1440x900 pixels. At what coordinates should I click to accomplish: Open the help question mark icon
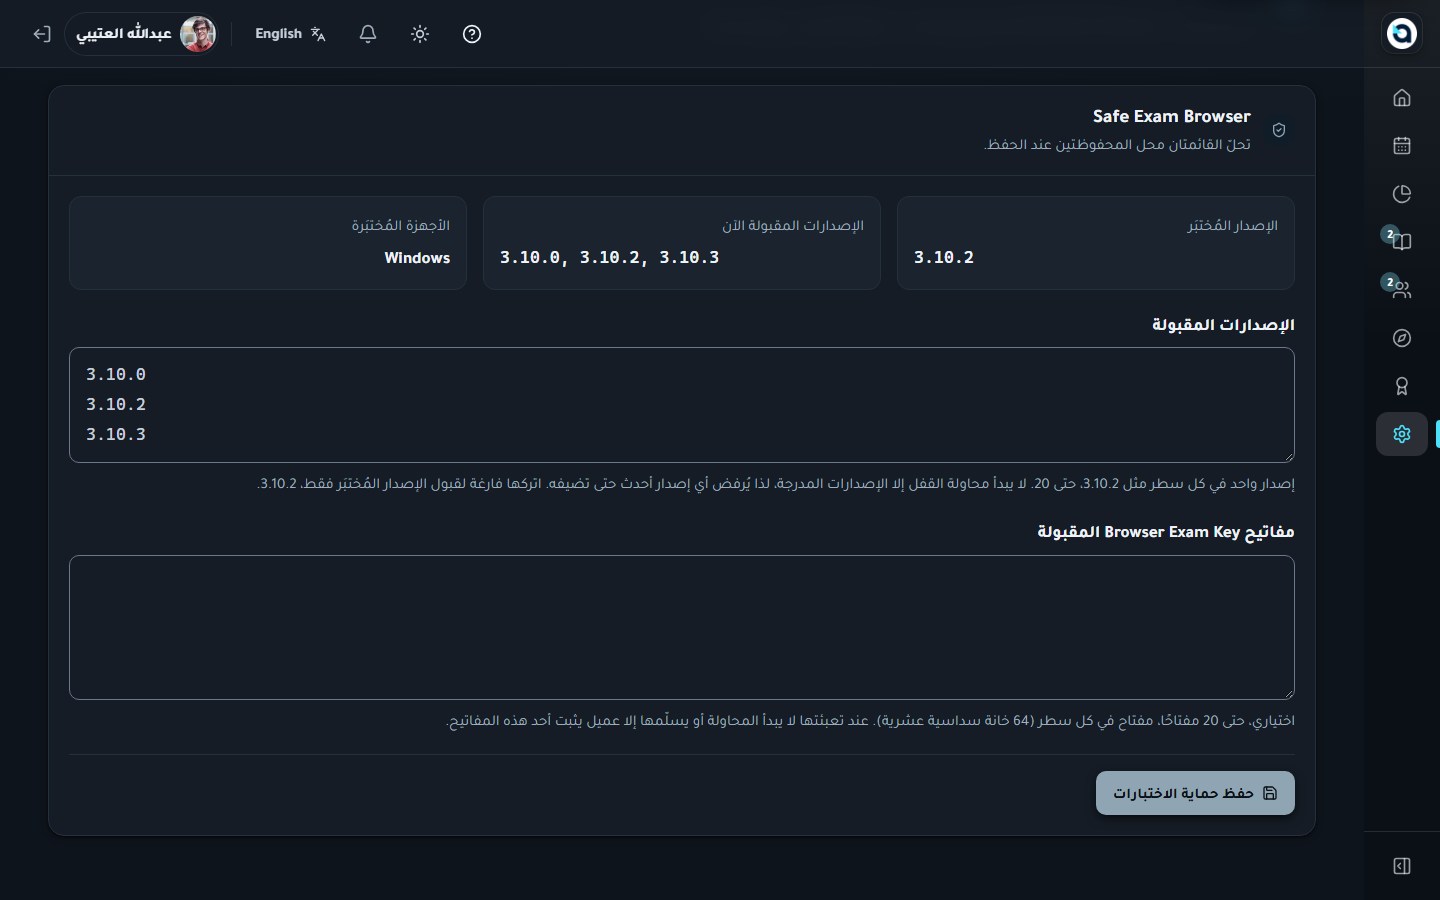(472, 34)
